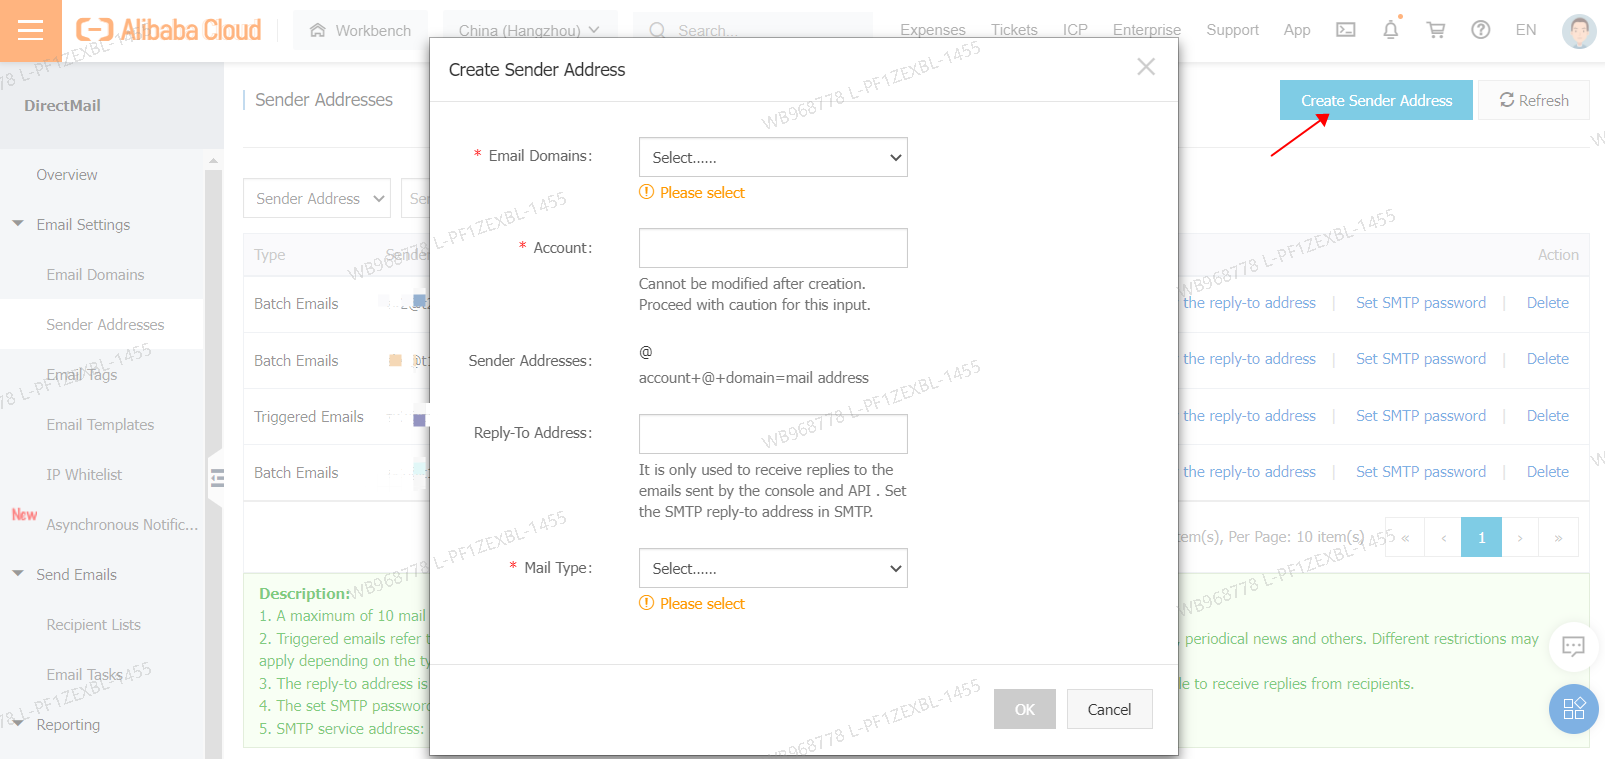Open the ICP menu

click(1075, 30)
